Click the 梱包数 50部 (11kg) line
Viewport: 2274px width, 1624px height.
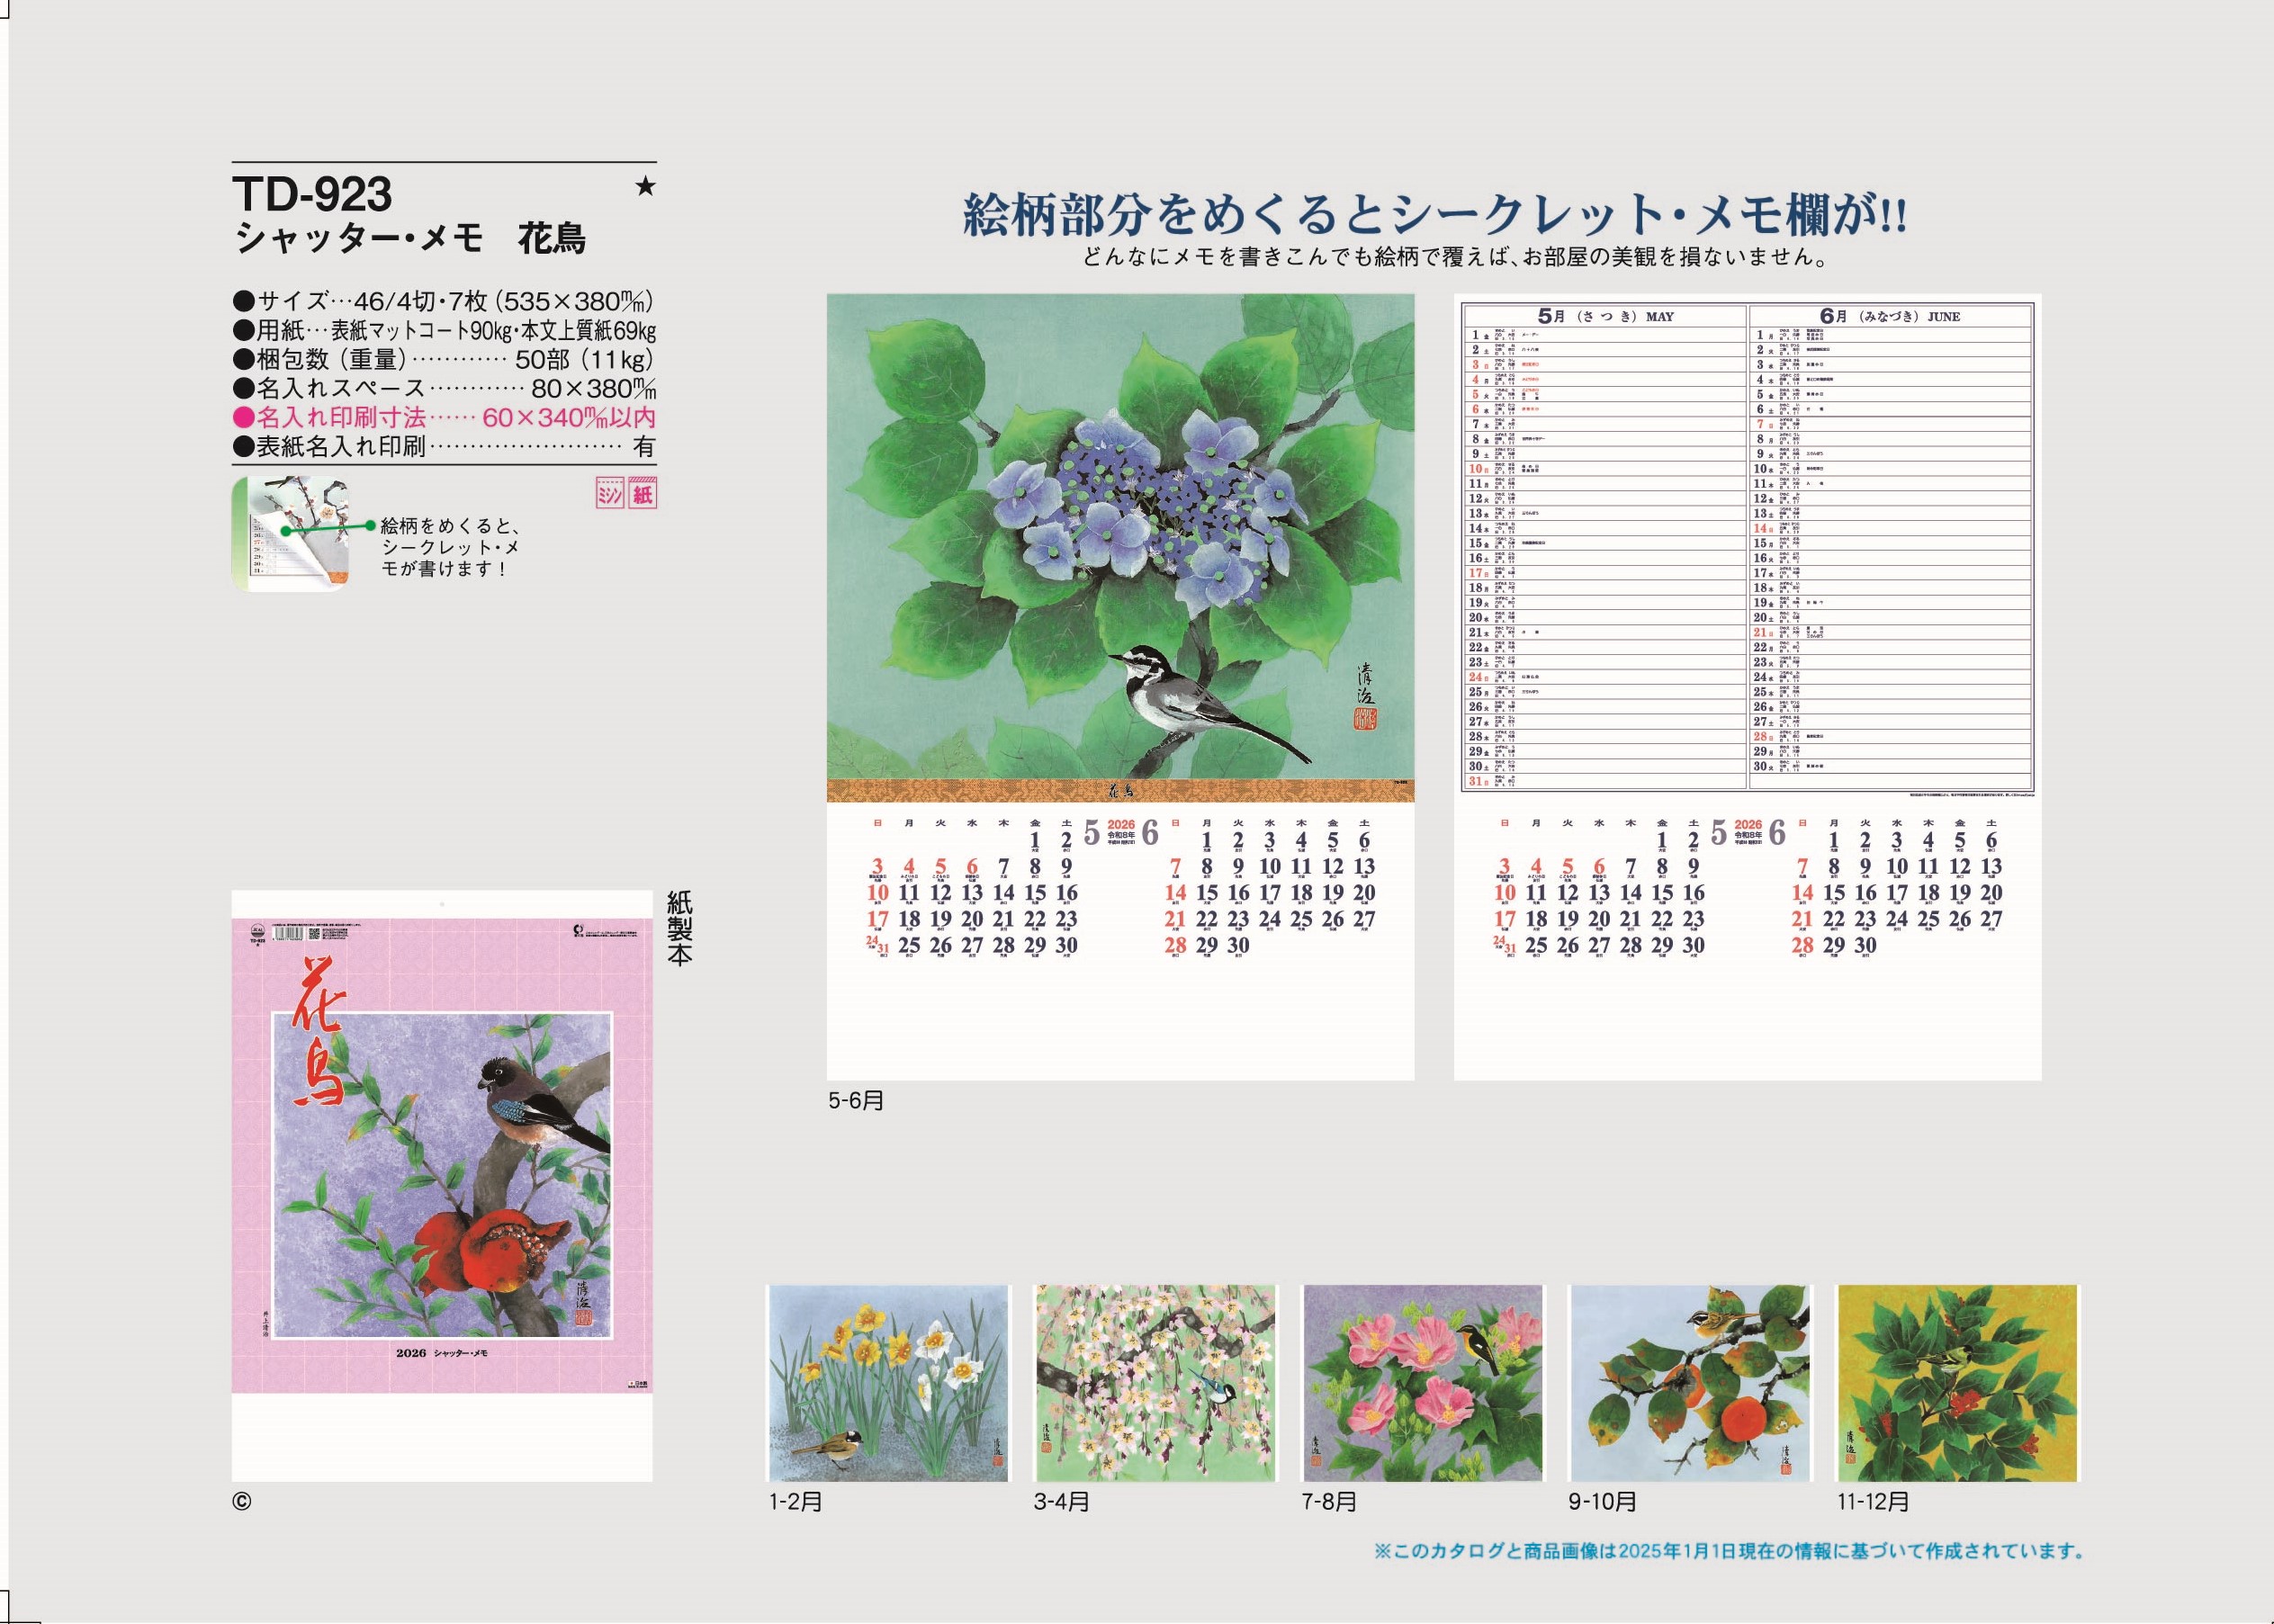pyautogui.click(x=444, y=359)
